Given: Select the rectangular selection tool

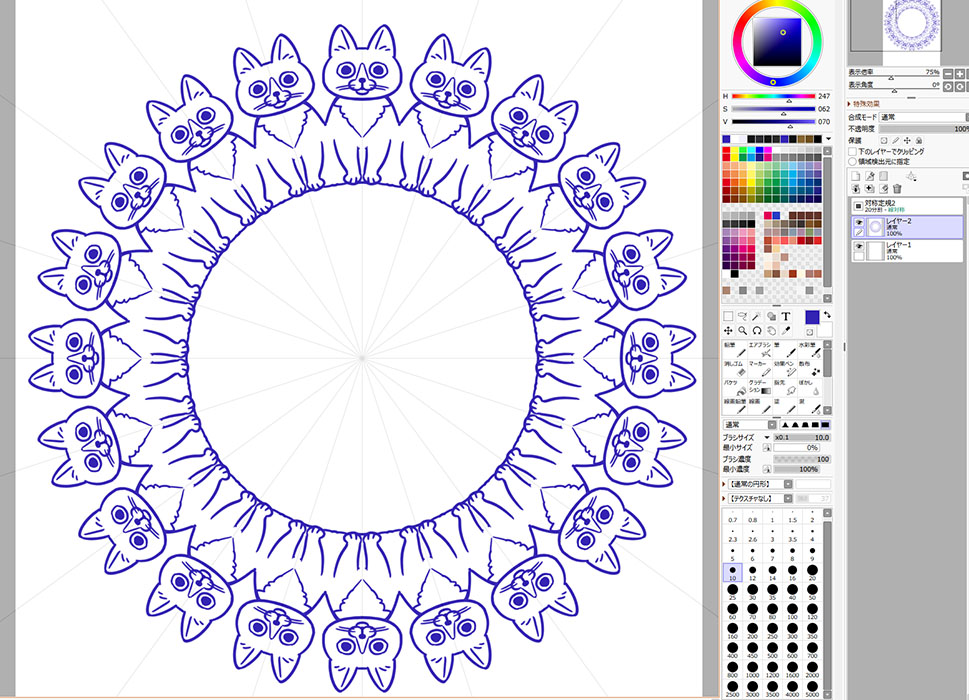Looking at the screenshot, I should 728,316.
